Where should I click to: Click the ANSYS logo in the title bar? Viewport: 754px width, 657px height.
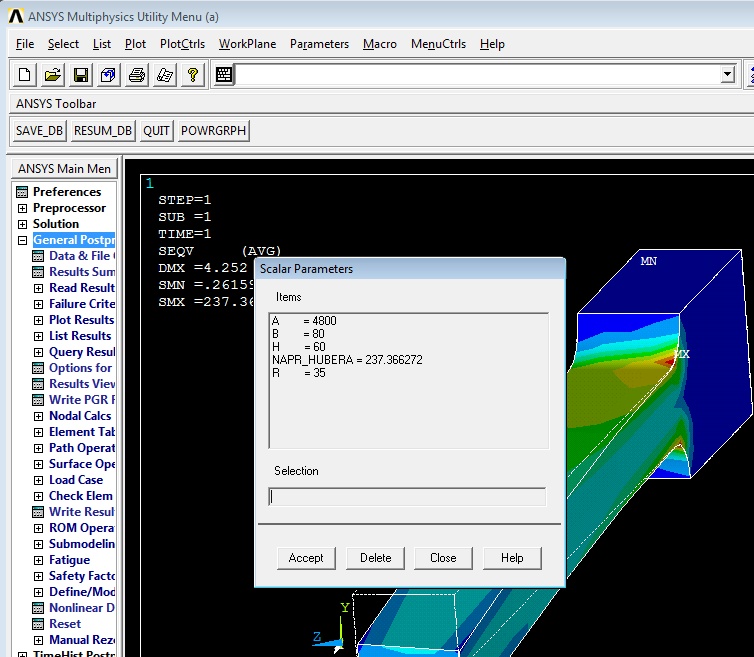pyautogui.click(x=16, y=16)
